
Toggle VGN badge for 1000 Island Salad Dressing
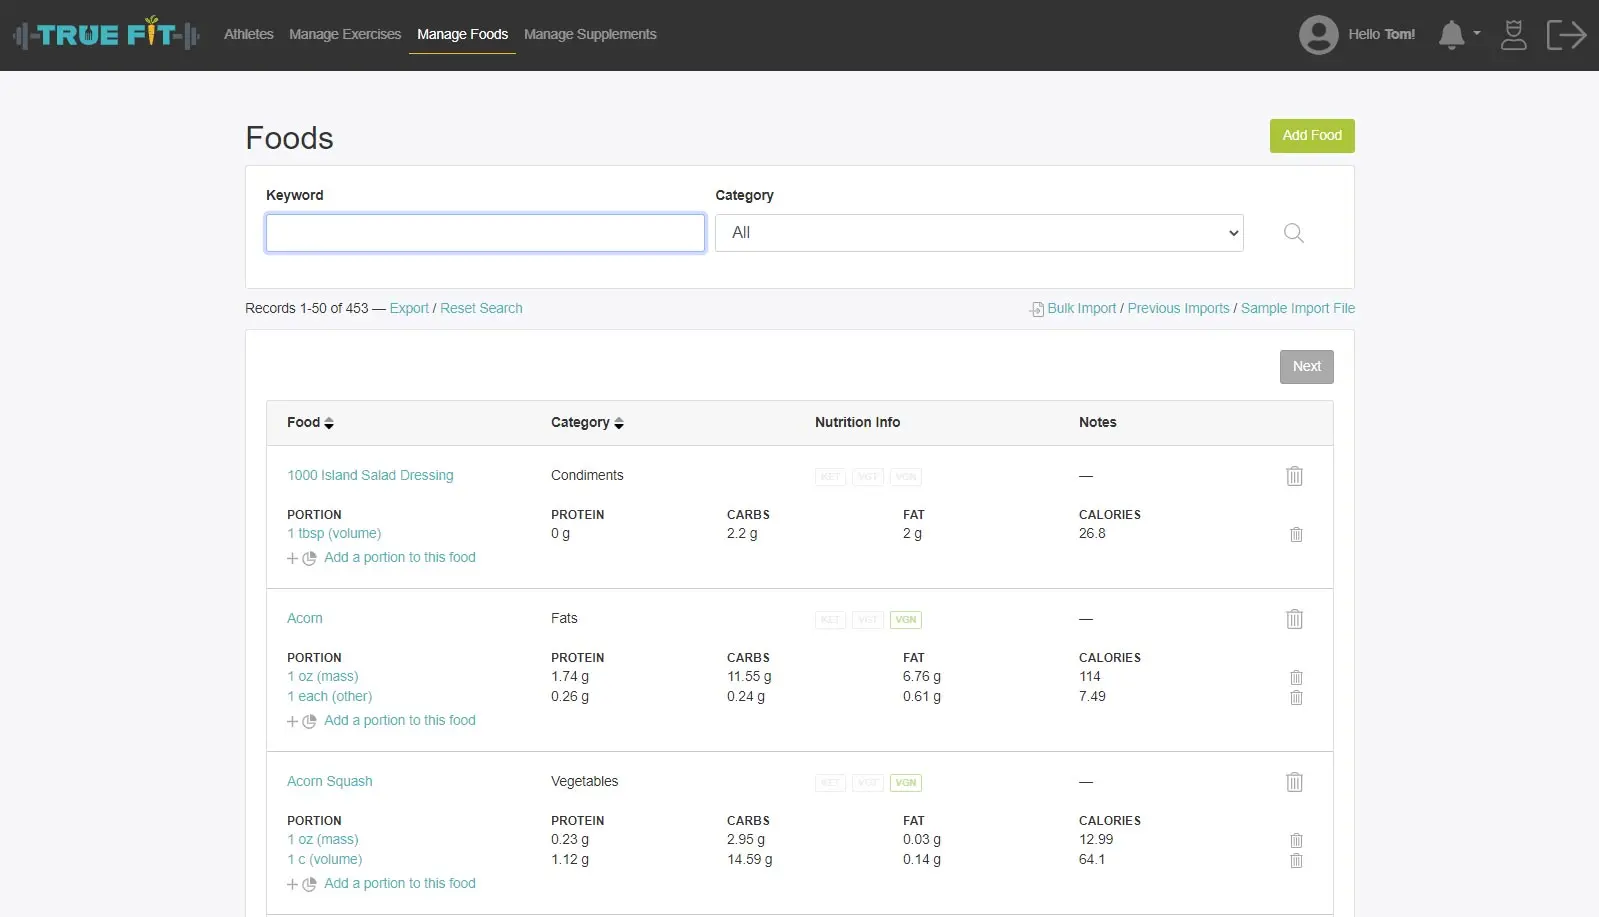pos(906,477)
